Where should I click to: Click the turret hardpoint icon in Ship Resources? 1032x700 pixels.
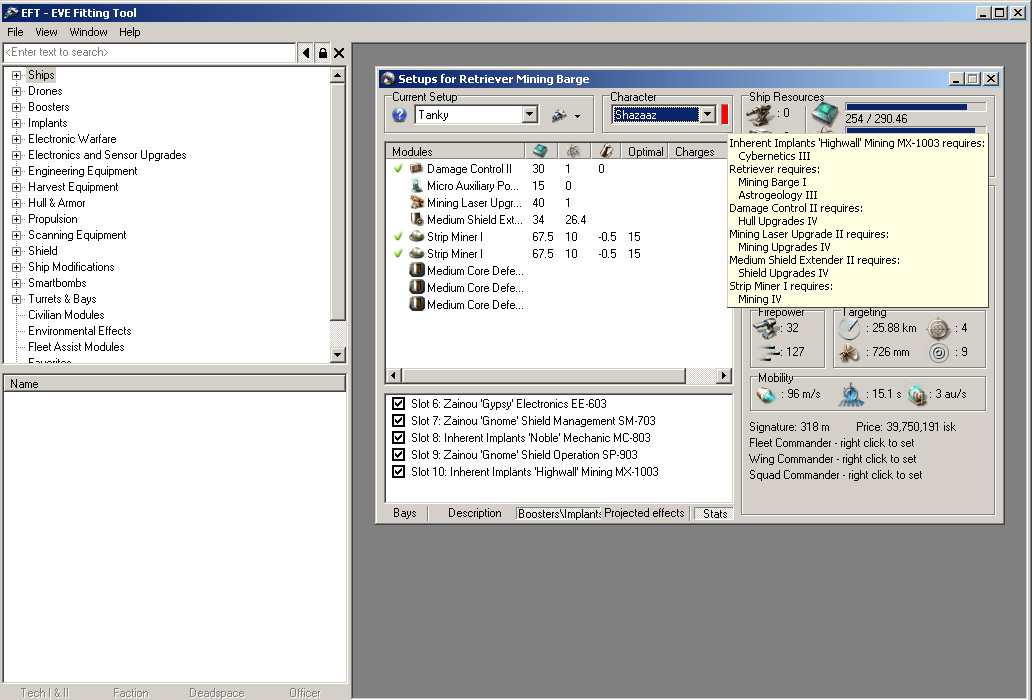click(760, 114)
